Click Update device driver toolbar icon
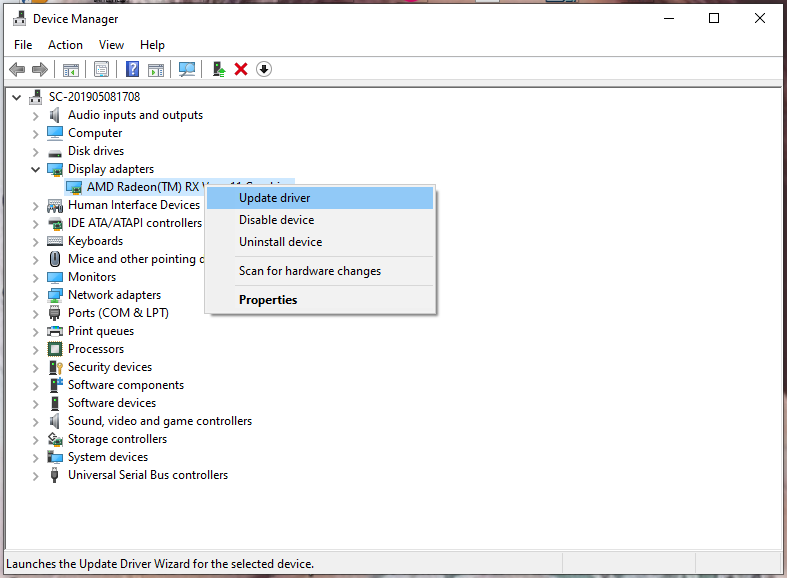The height and width of the screenshot is (578, 787). (219, 69)
